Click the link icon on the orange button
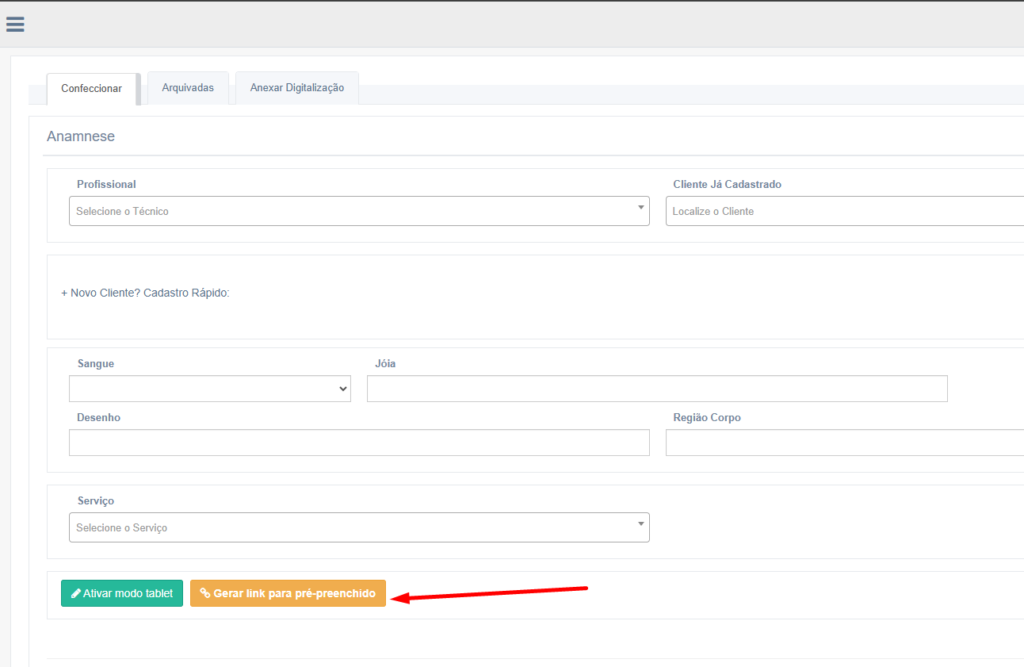Screen dimensions: 1024x667 [x=205, y=593]
